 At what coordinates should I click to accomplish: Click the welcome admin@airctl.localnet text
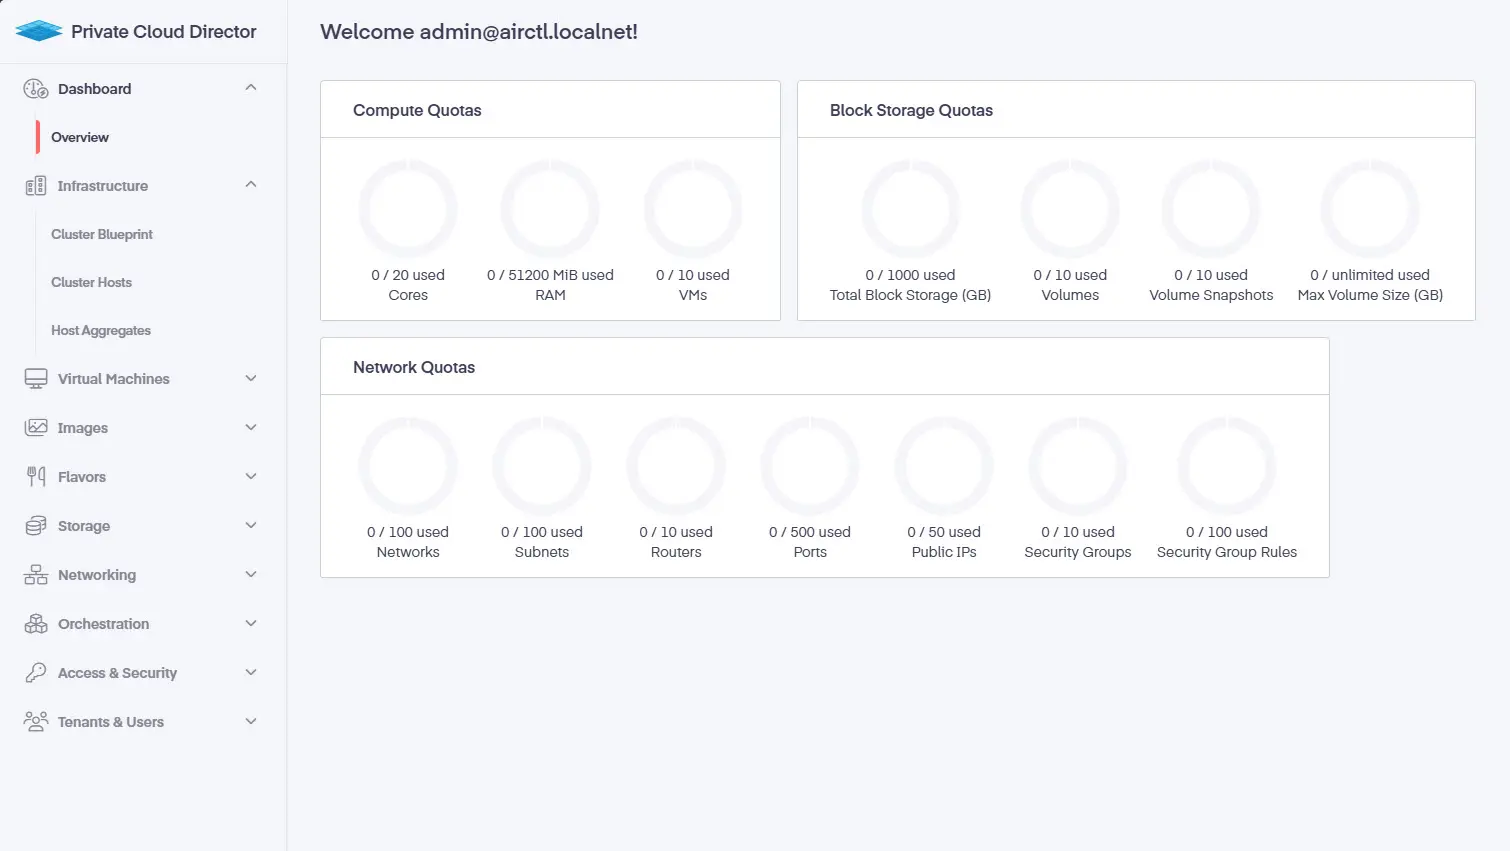tap(479, 31)
